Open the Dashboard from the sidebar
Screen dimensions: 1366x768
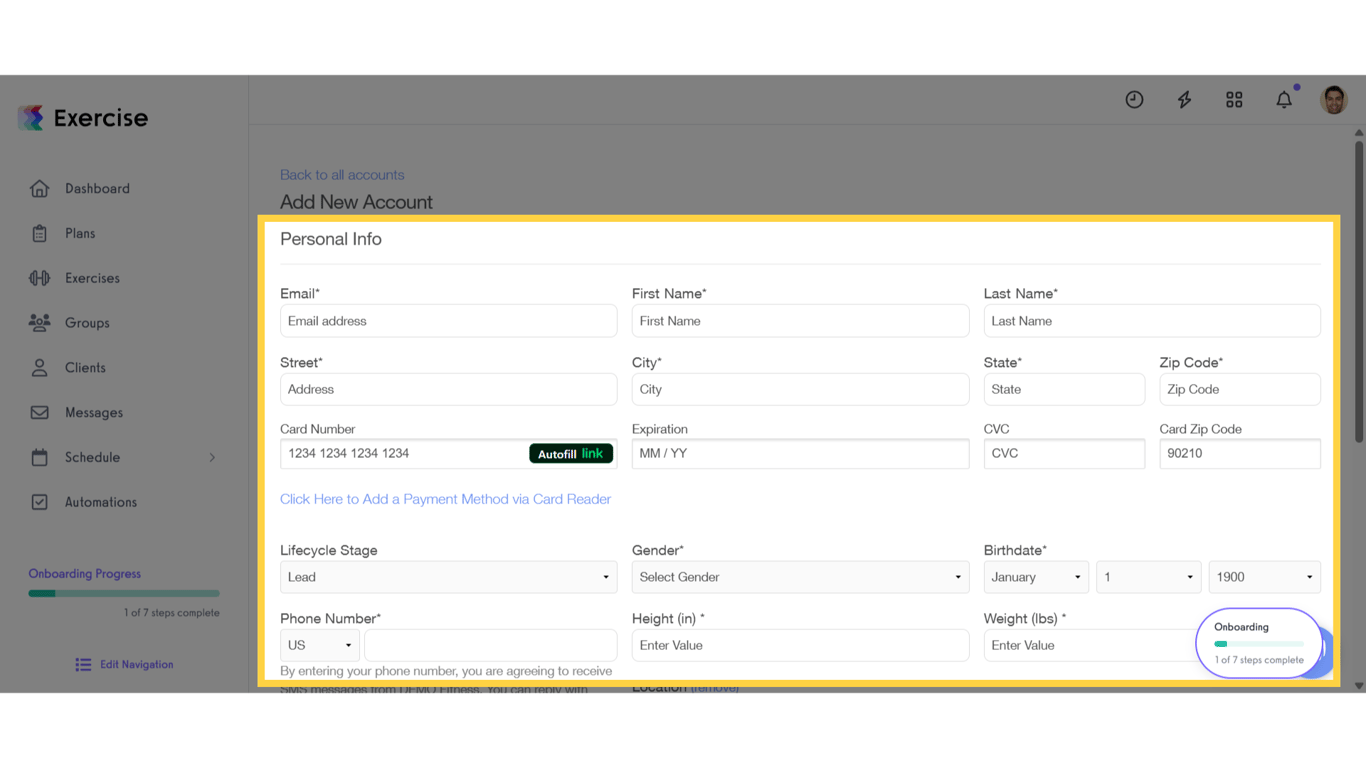[x=96, y=188]
